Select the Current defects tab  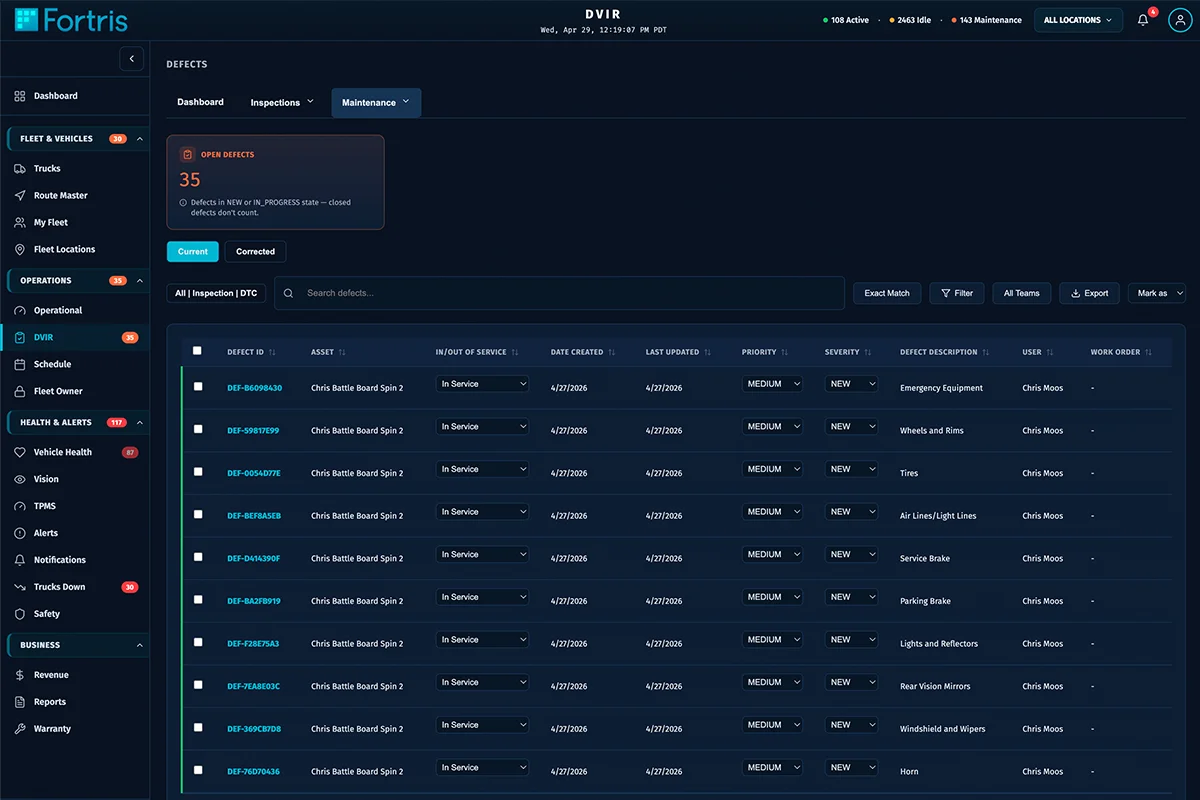(x=193, y=252)
